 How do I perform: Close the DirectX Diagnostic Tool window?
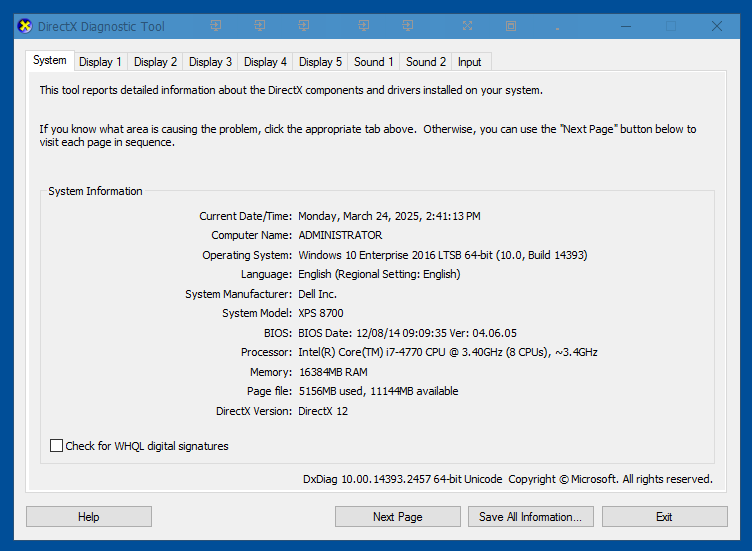tap(717, 26)
